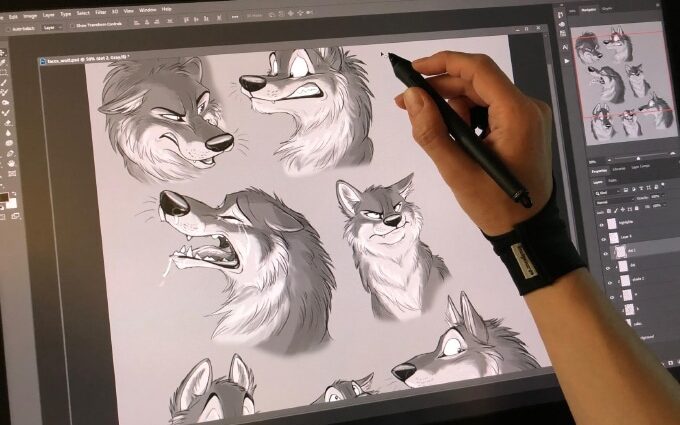This screenshot has width=680, height=425.
Task: Open the Normal blend mode dropdown
Action: [x=615, y=203]
